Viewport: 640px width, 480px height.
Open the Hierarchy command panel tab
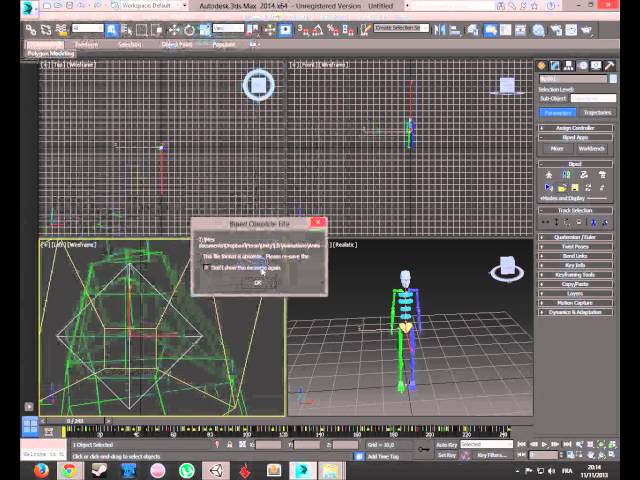tap(569, 66)
